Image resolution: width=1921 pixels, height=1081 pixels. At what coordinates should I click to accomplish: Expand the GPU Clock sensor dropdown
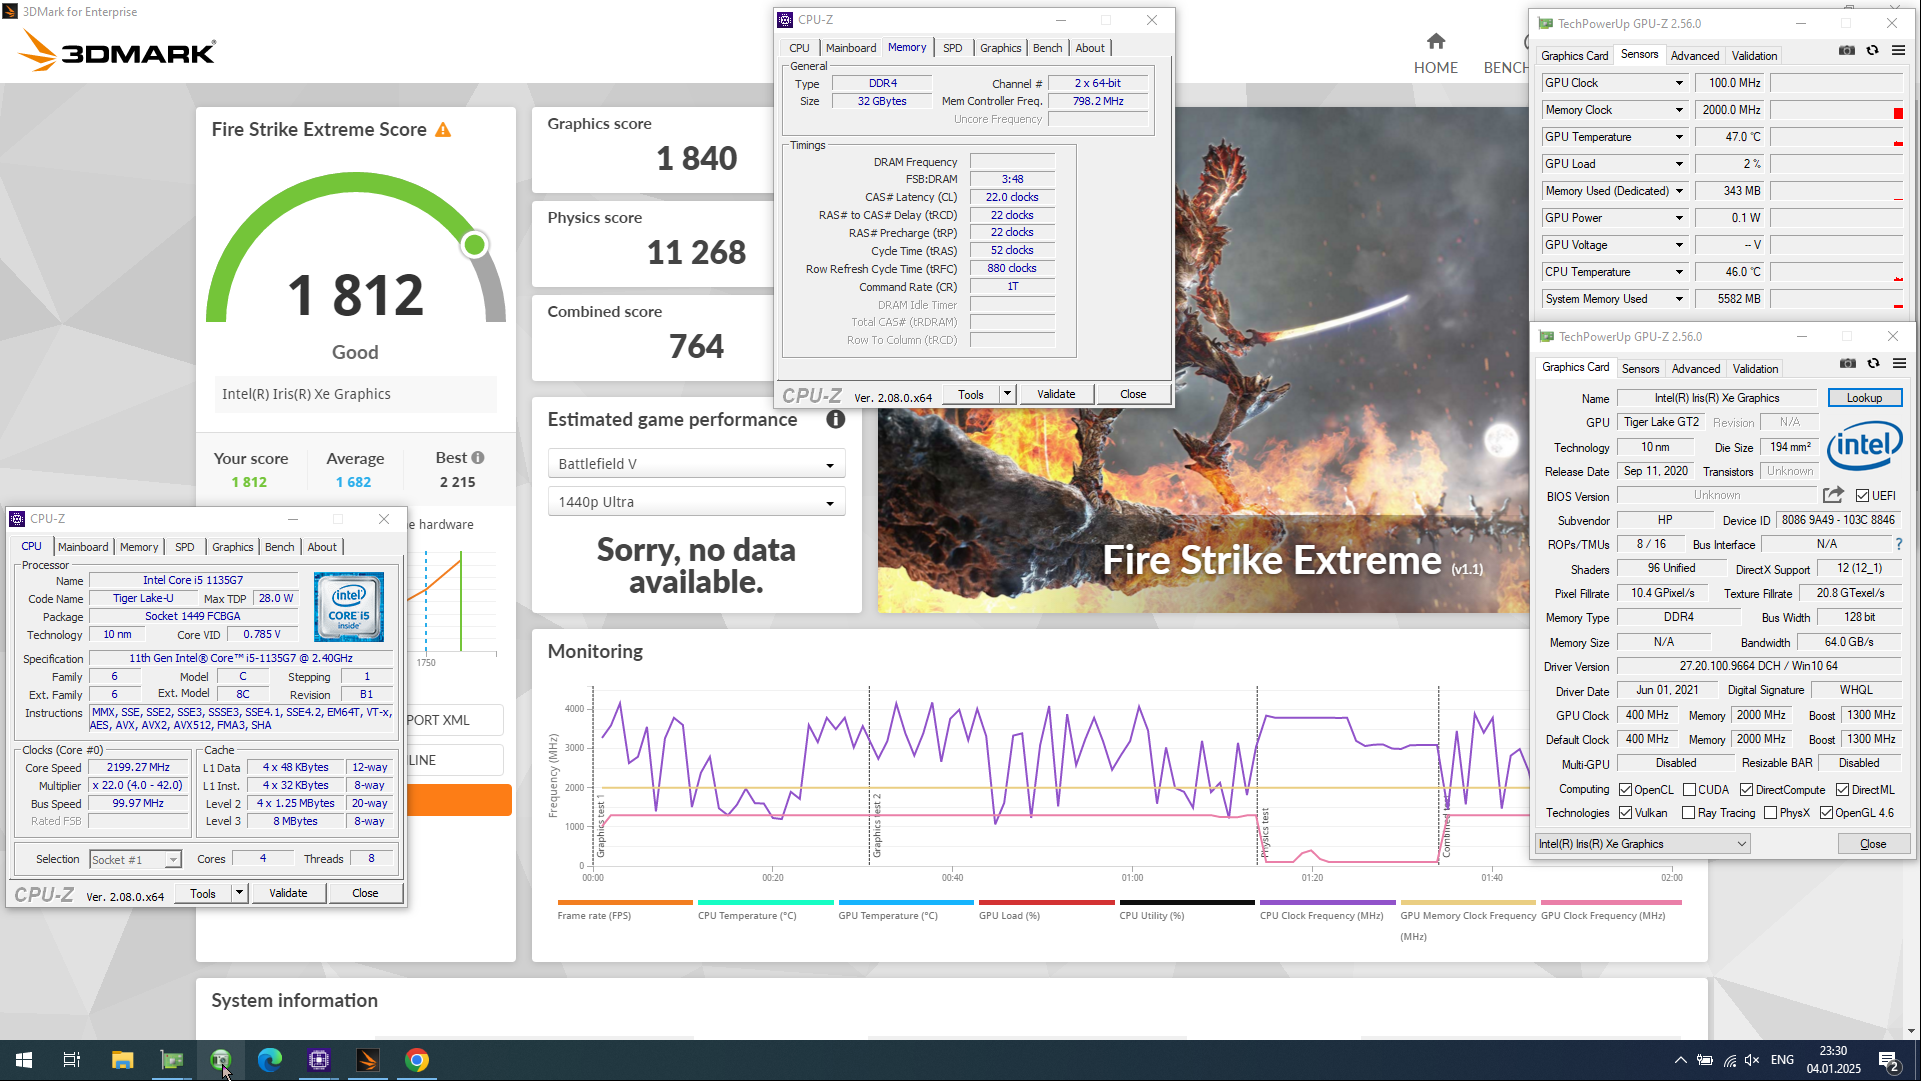pos(1679,83)
